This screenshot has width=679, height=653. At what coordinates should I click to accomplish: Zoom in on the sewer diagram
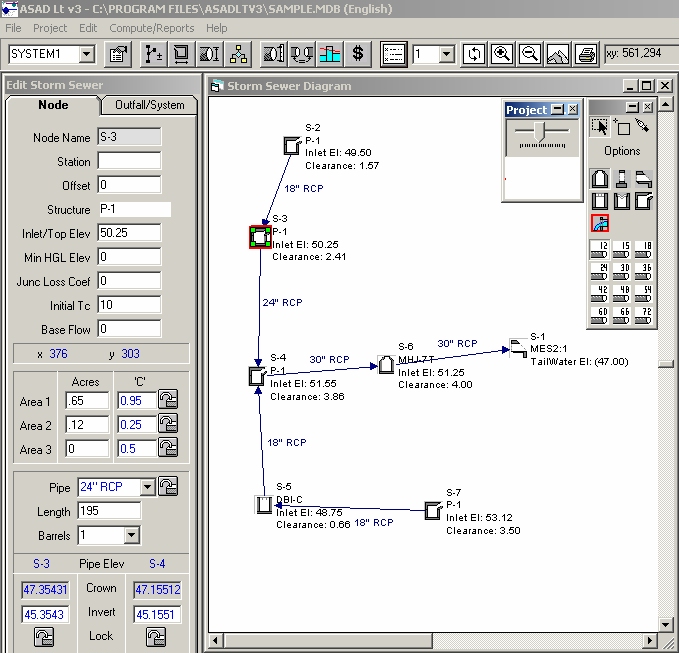pyautogui.click(x=501, y=54)
